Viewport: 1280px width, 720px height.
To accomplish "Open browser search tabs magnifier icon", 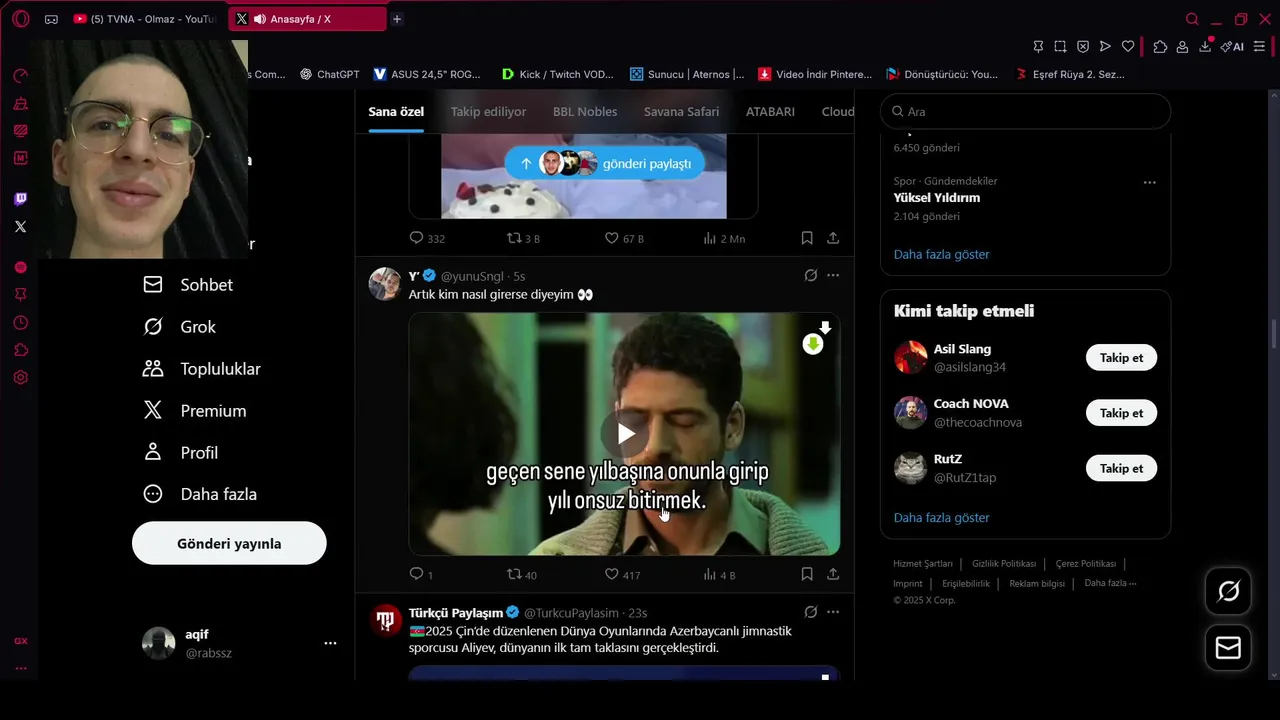I will pyautogui.click(x=1192, y=19).
